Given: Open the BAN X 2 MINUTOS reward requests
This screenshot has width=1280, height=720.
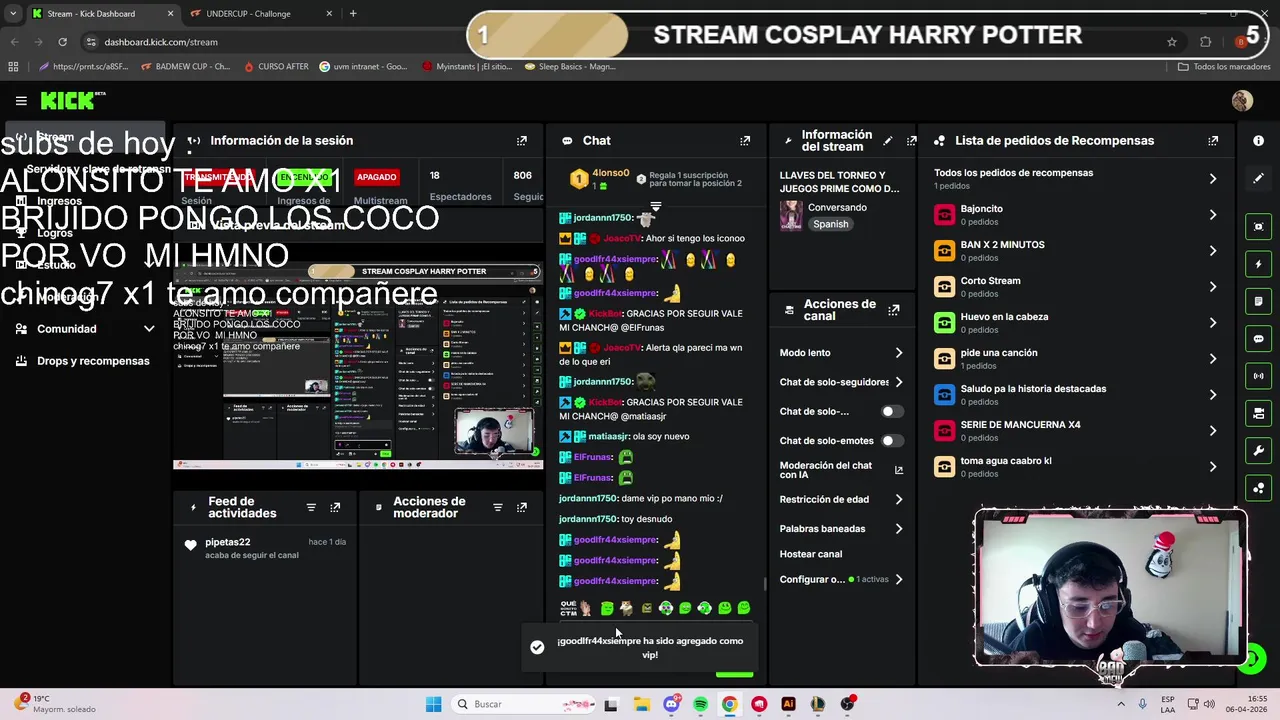Looking at the screenshot, I should [1076, 251].
